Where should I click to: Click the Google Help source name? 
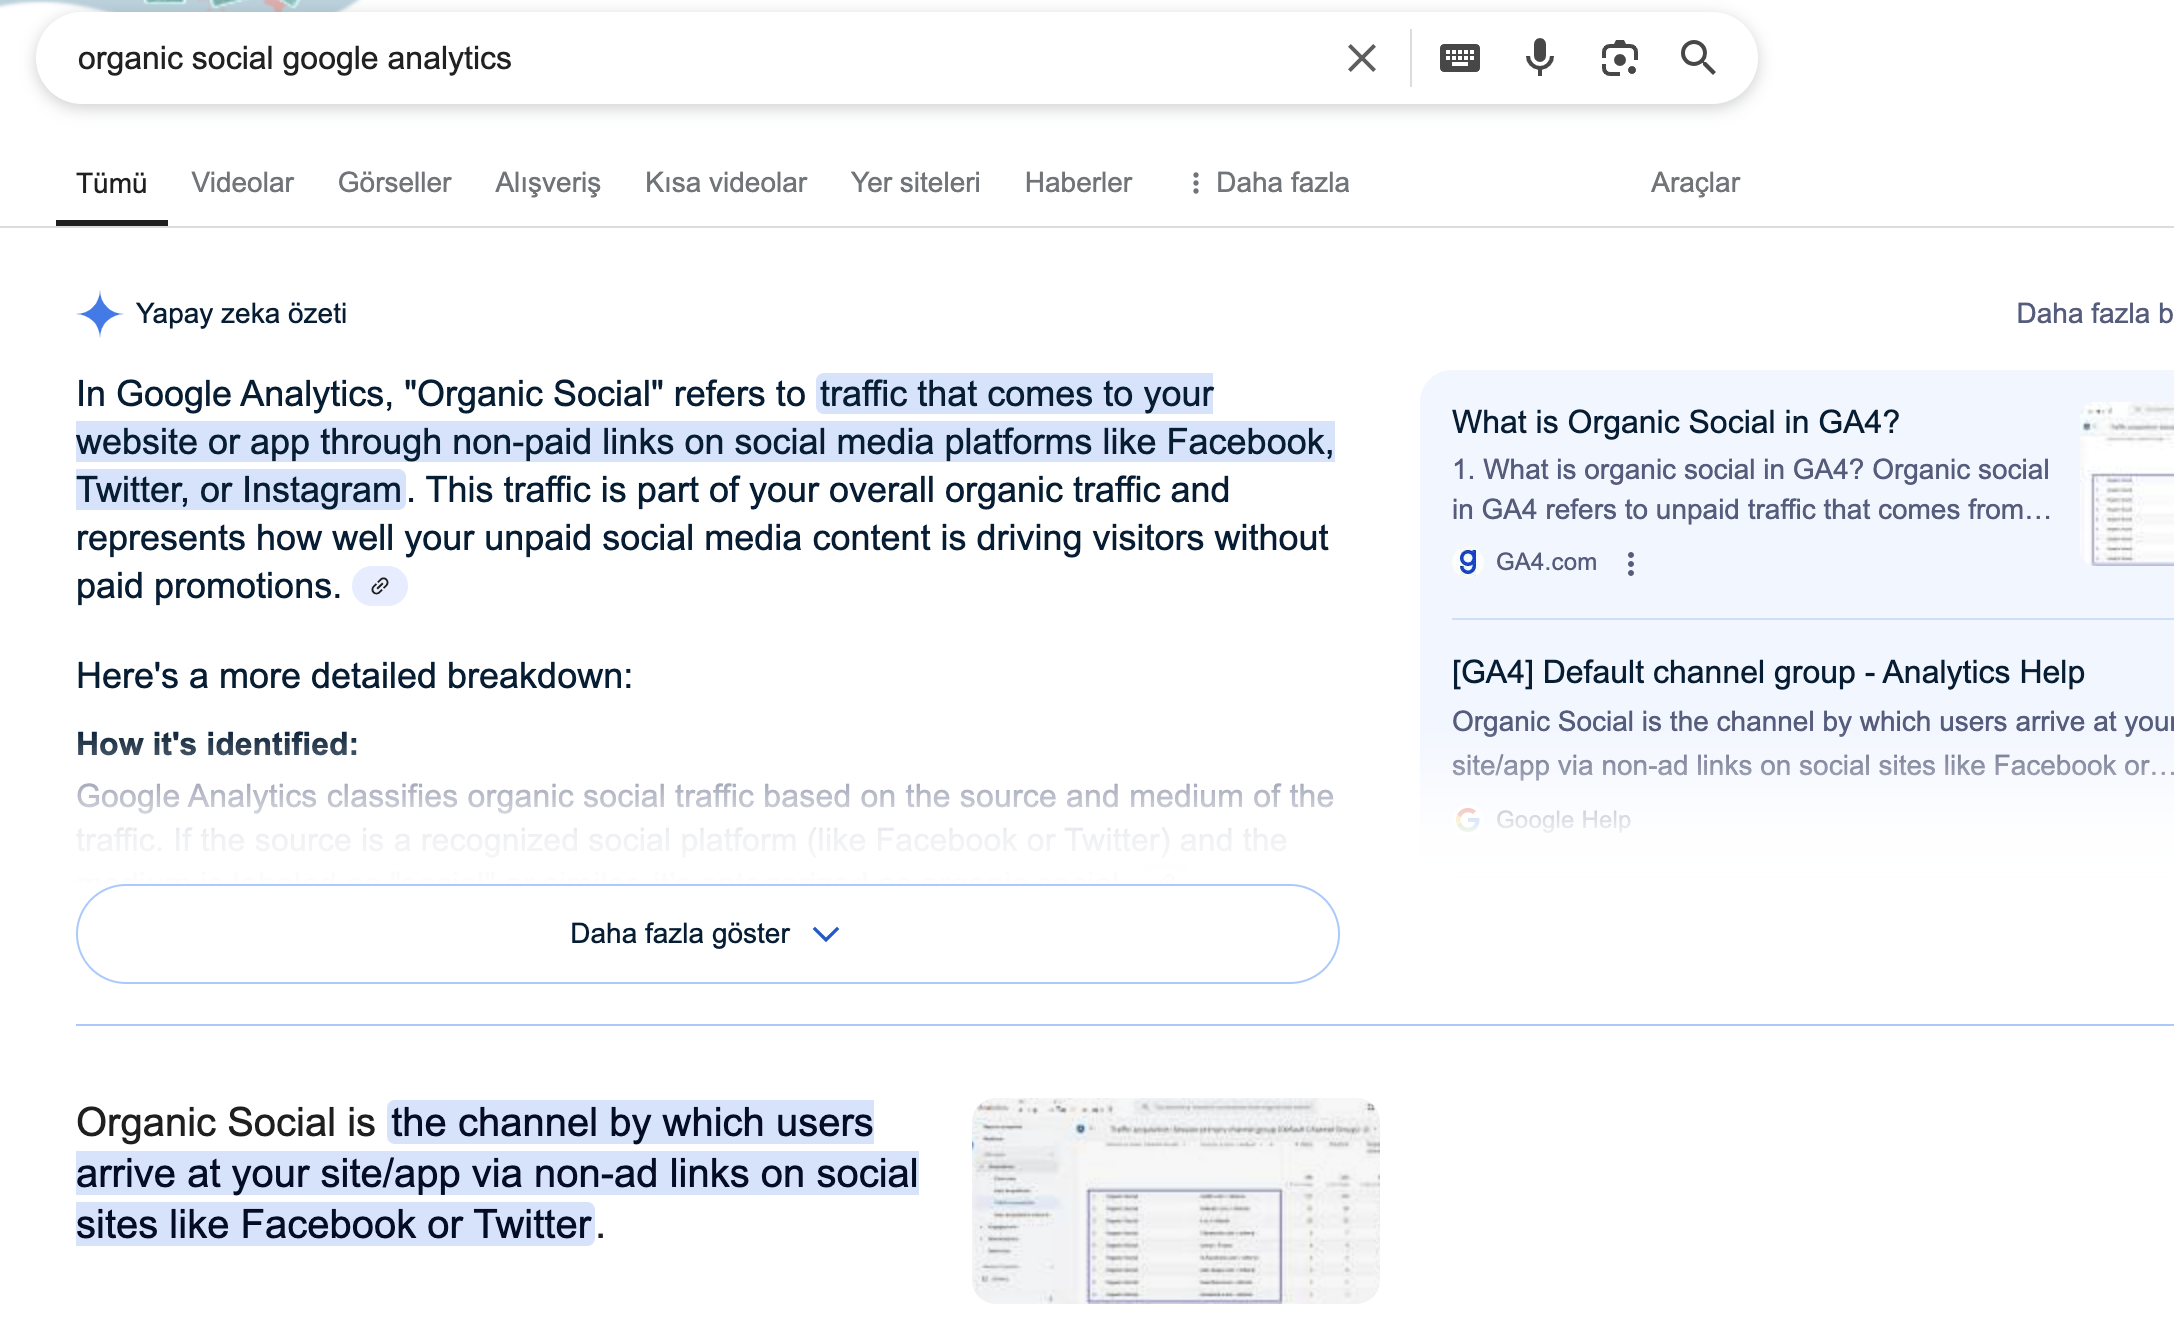[x=1563, y=820]
